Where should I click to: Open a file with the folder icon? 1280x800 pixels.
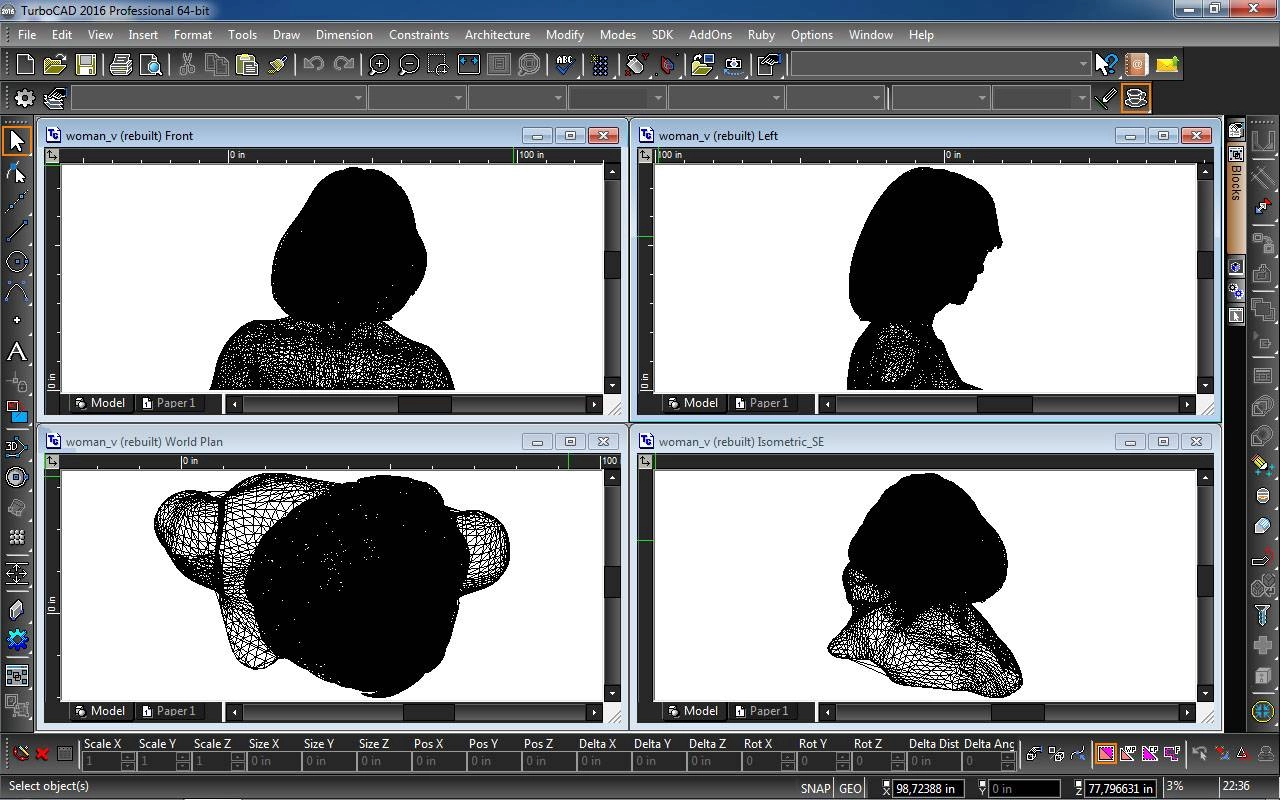(55, 65)
